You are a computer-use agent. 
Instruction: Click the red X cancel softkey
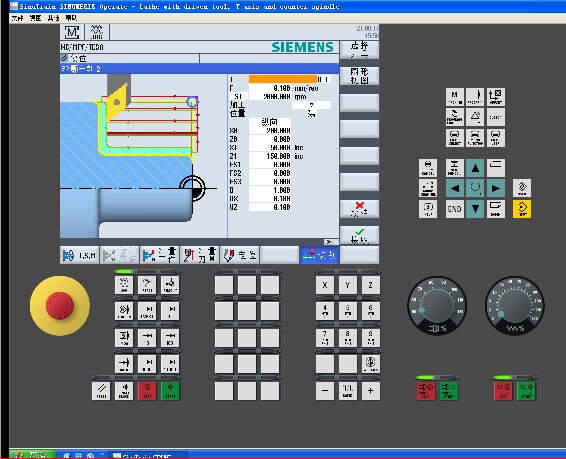point(359,209)
